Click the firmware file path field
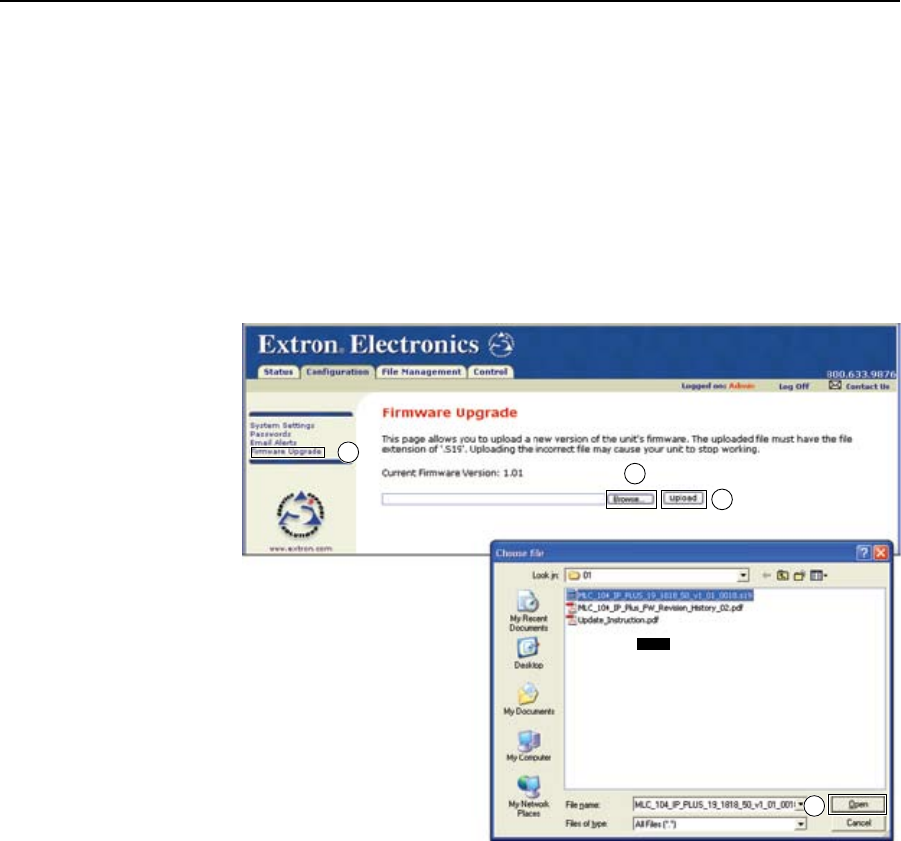 pos(494,499)
